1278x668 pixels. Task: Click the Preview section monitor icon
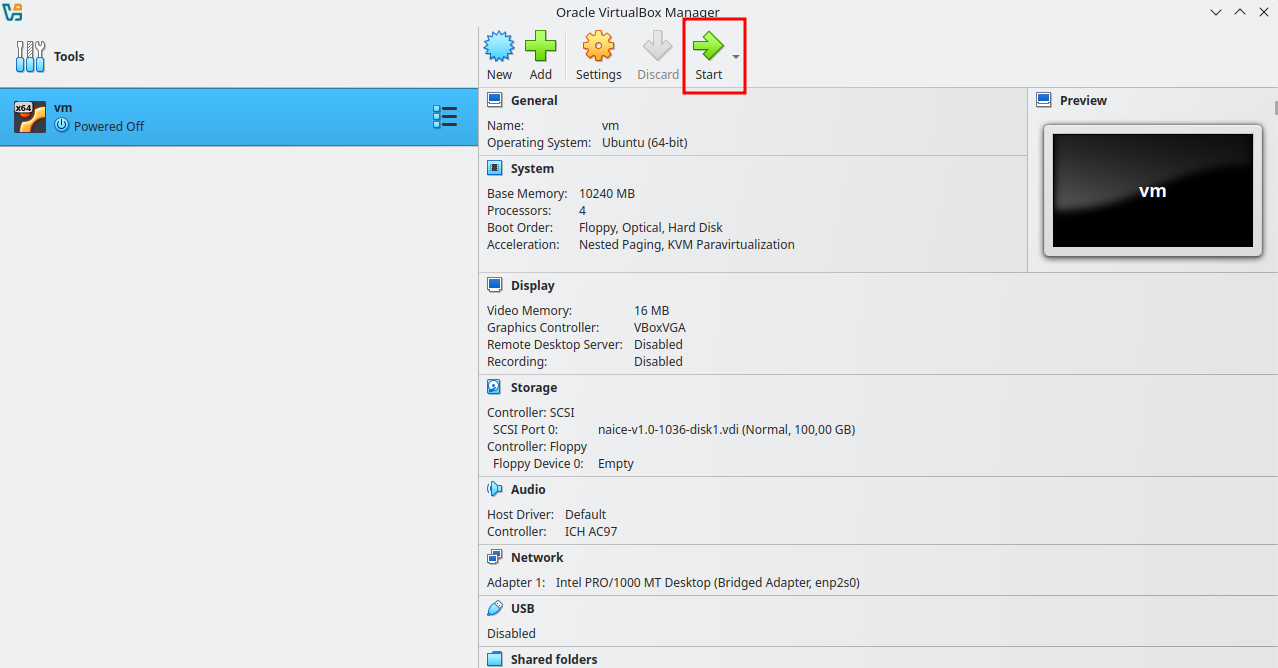[1044, 100]
